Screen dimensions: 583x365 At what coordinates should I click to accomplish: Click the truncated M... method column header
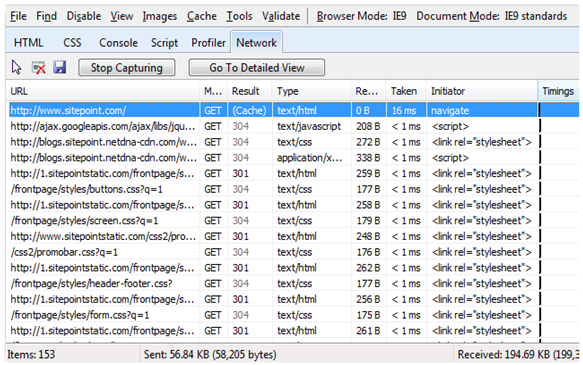coord(213,91)
